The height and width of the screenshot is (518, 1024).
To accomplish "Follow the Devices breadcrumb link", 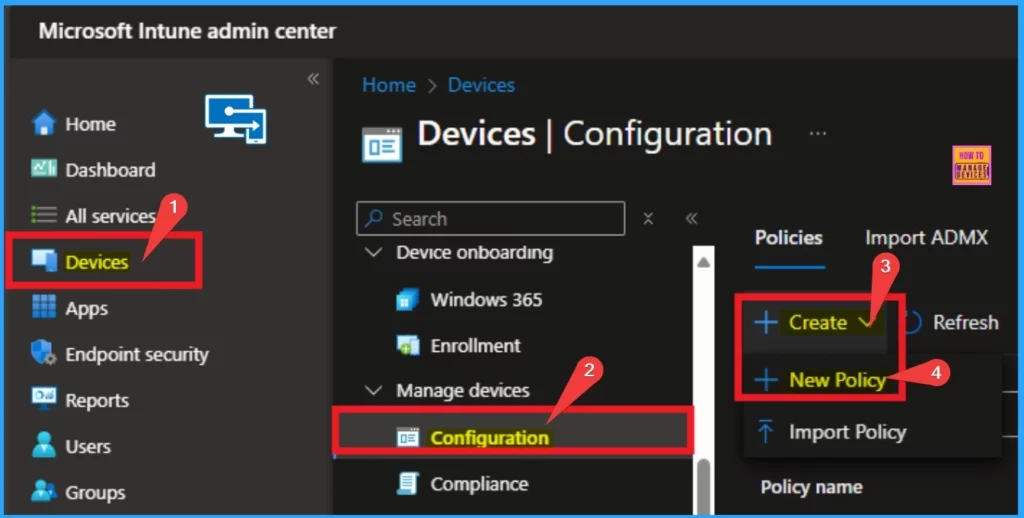I will (481, 85).
